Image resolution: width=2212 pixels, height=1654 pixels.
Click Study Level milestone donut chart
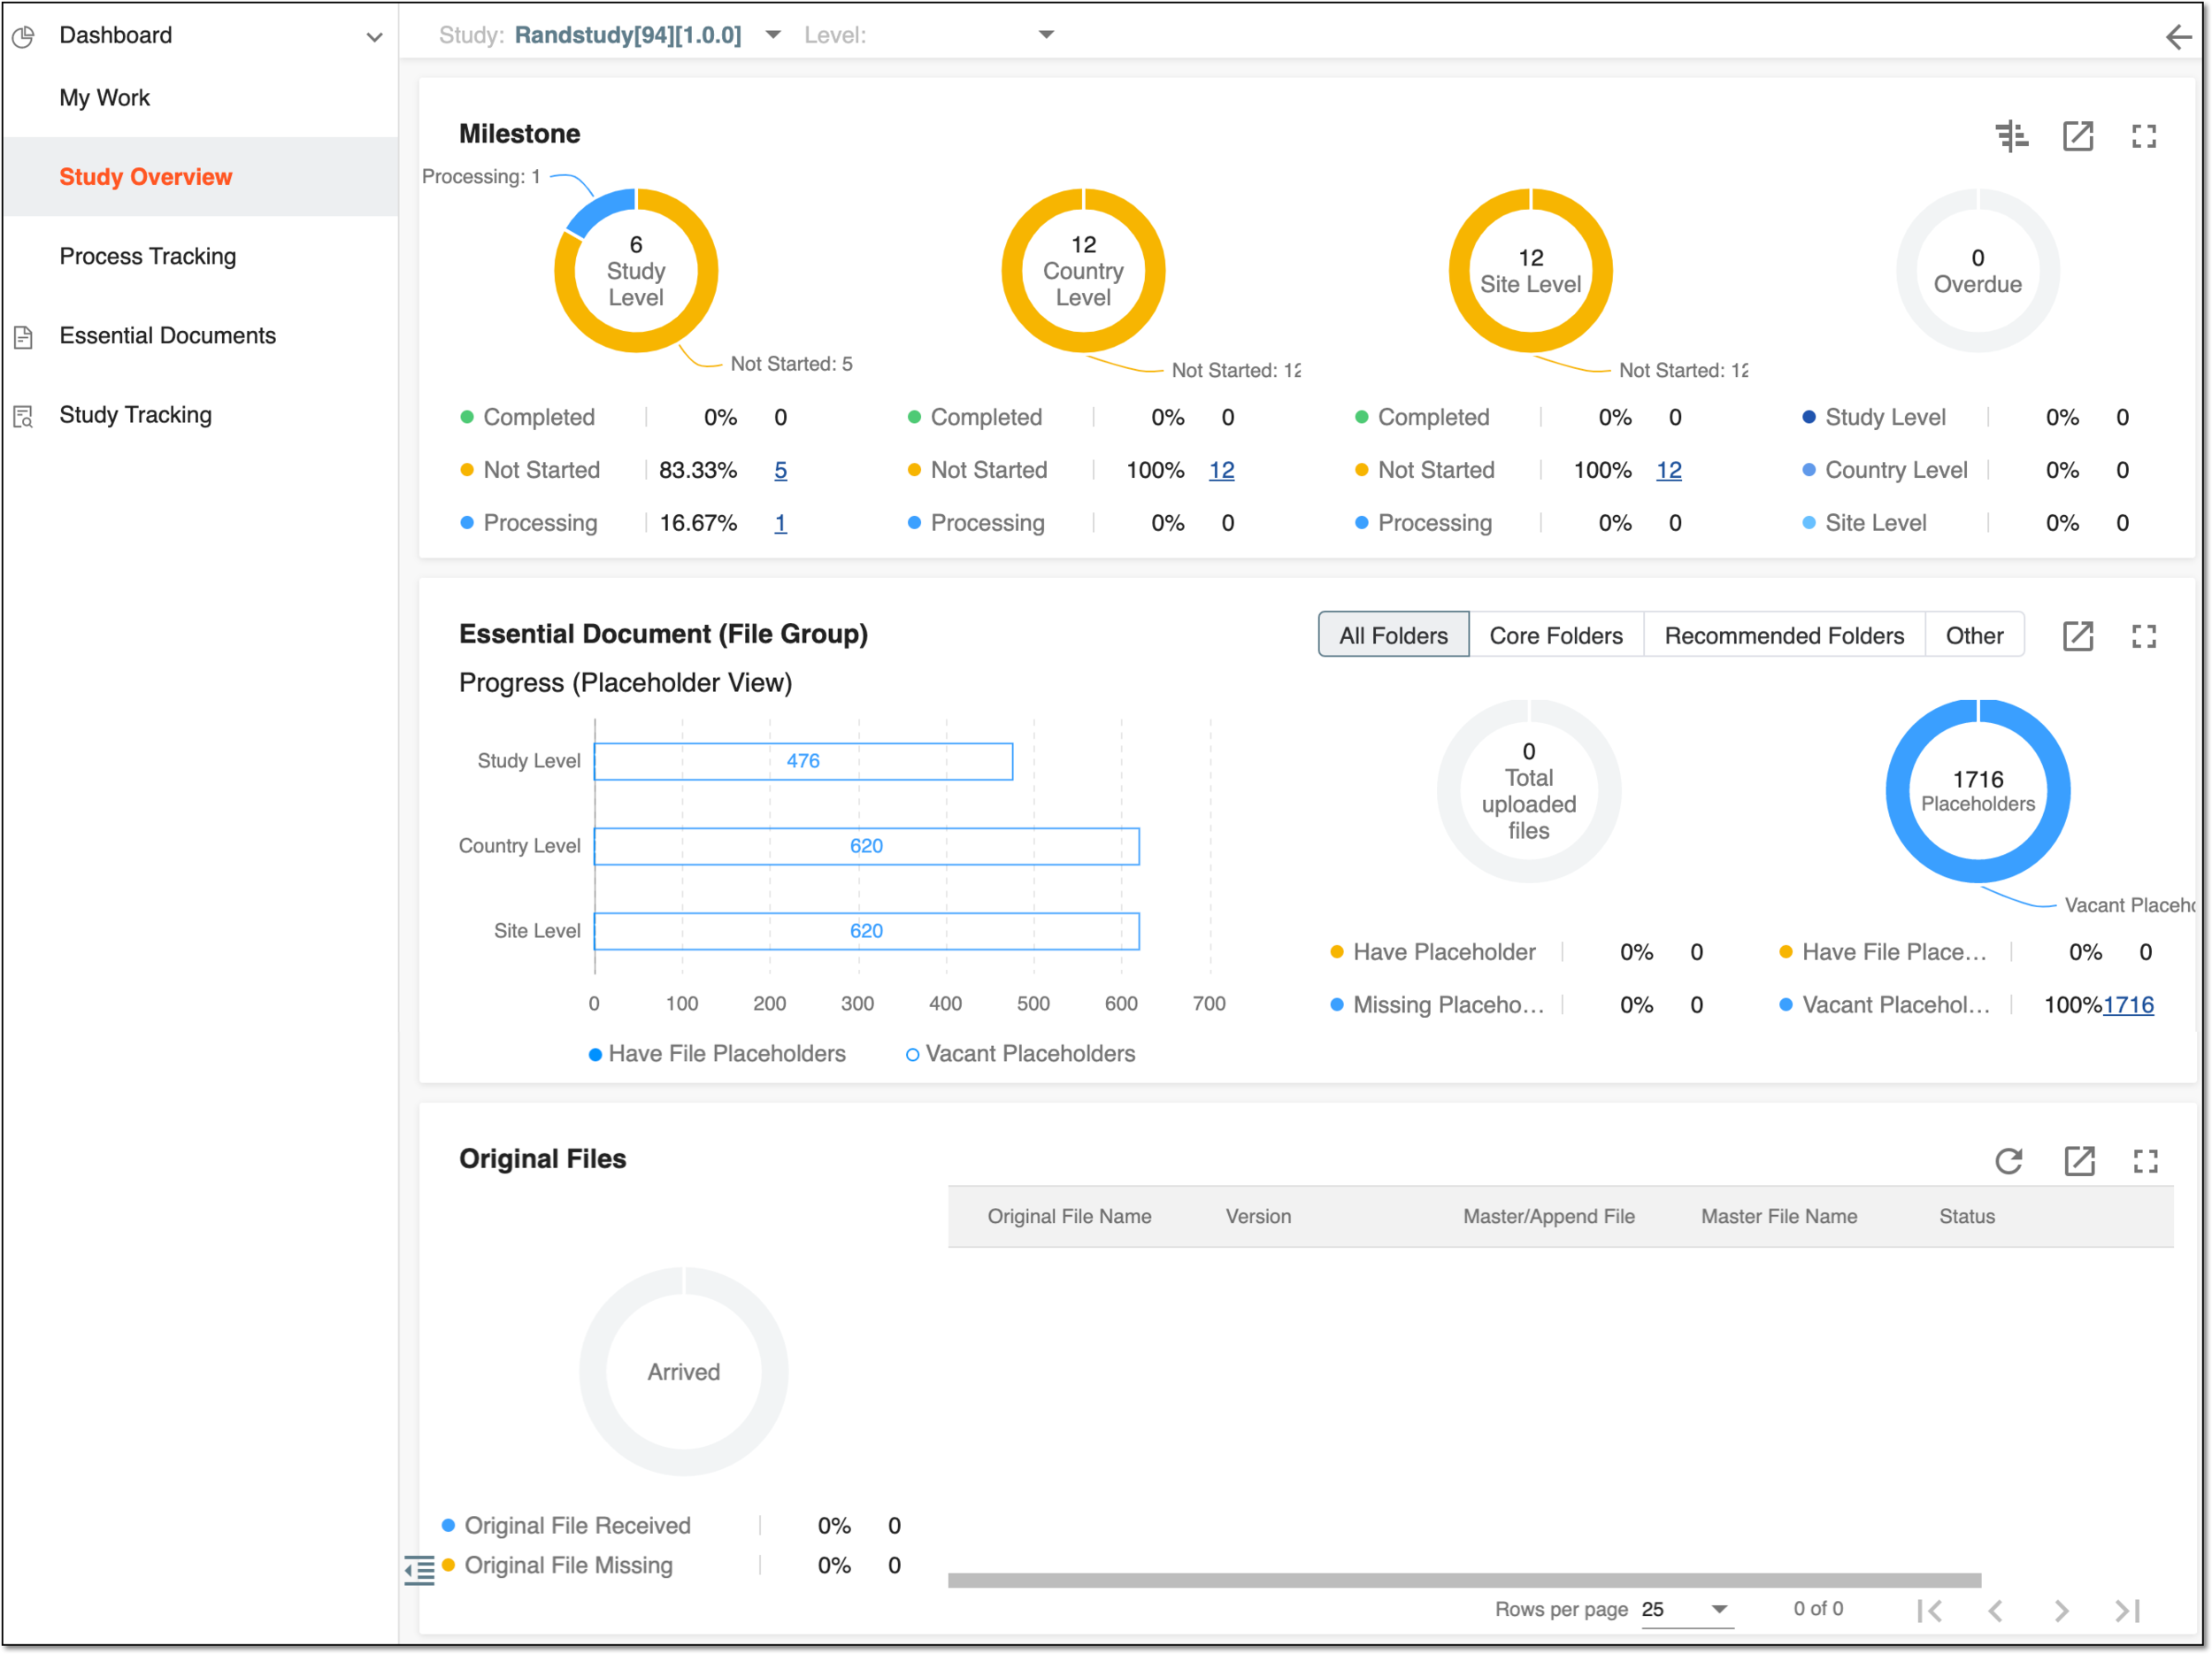pyautogui.click(x=636, y=270)
